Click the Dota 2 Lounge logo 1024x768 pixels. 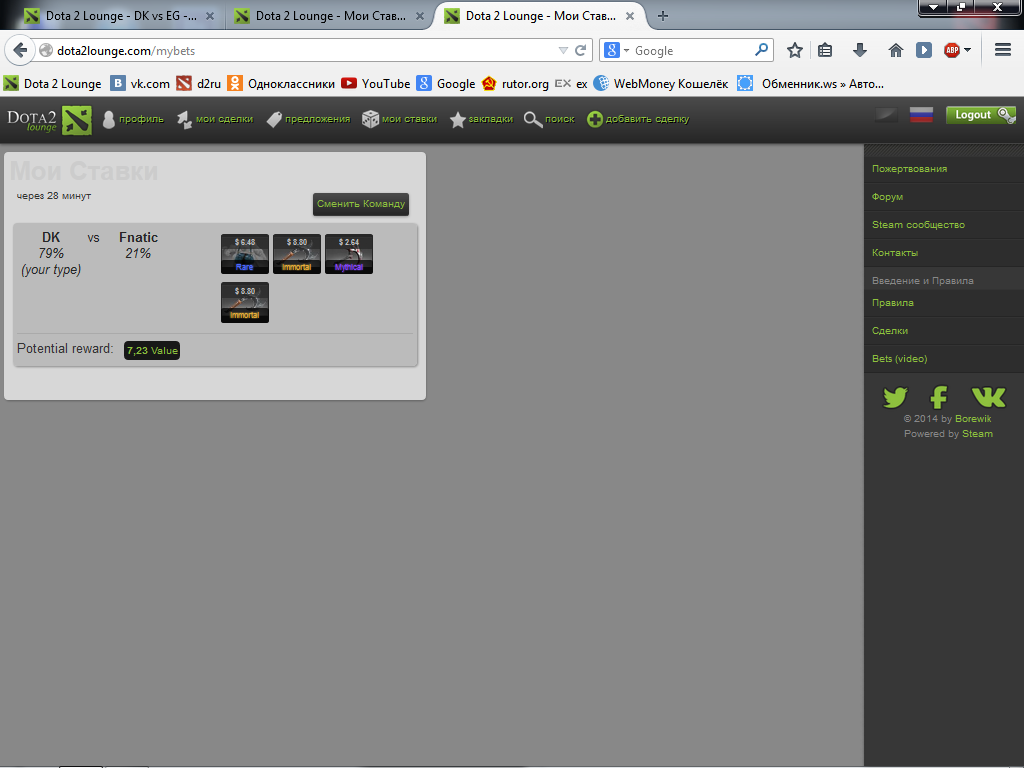49,120
